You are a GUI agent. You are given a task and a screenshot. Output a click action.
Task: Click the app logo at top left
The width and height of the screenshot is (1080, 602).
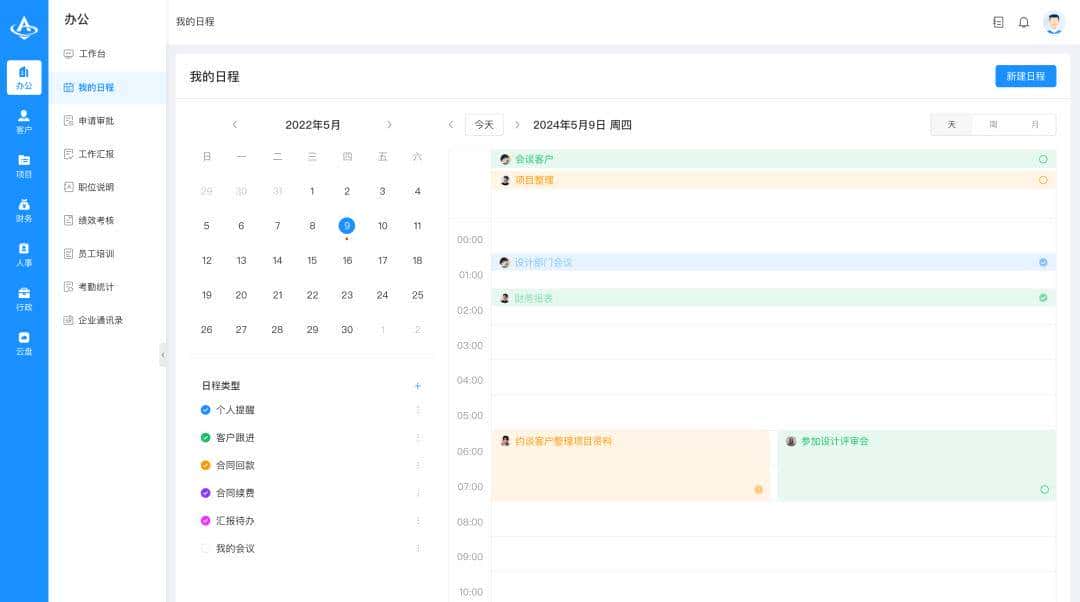pos(22,29)
